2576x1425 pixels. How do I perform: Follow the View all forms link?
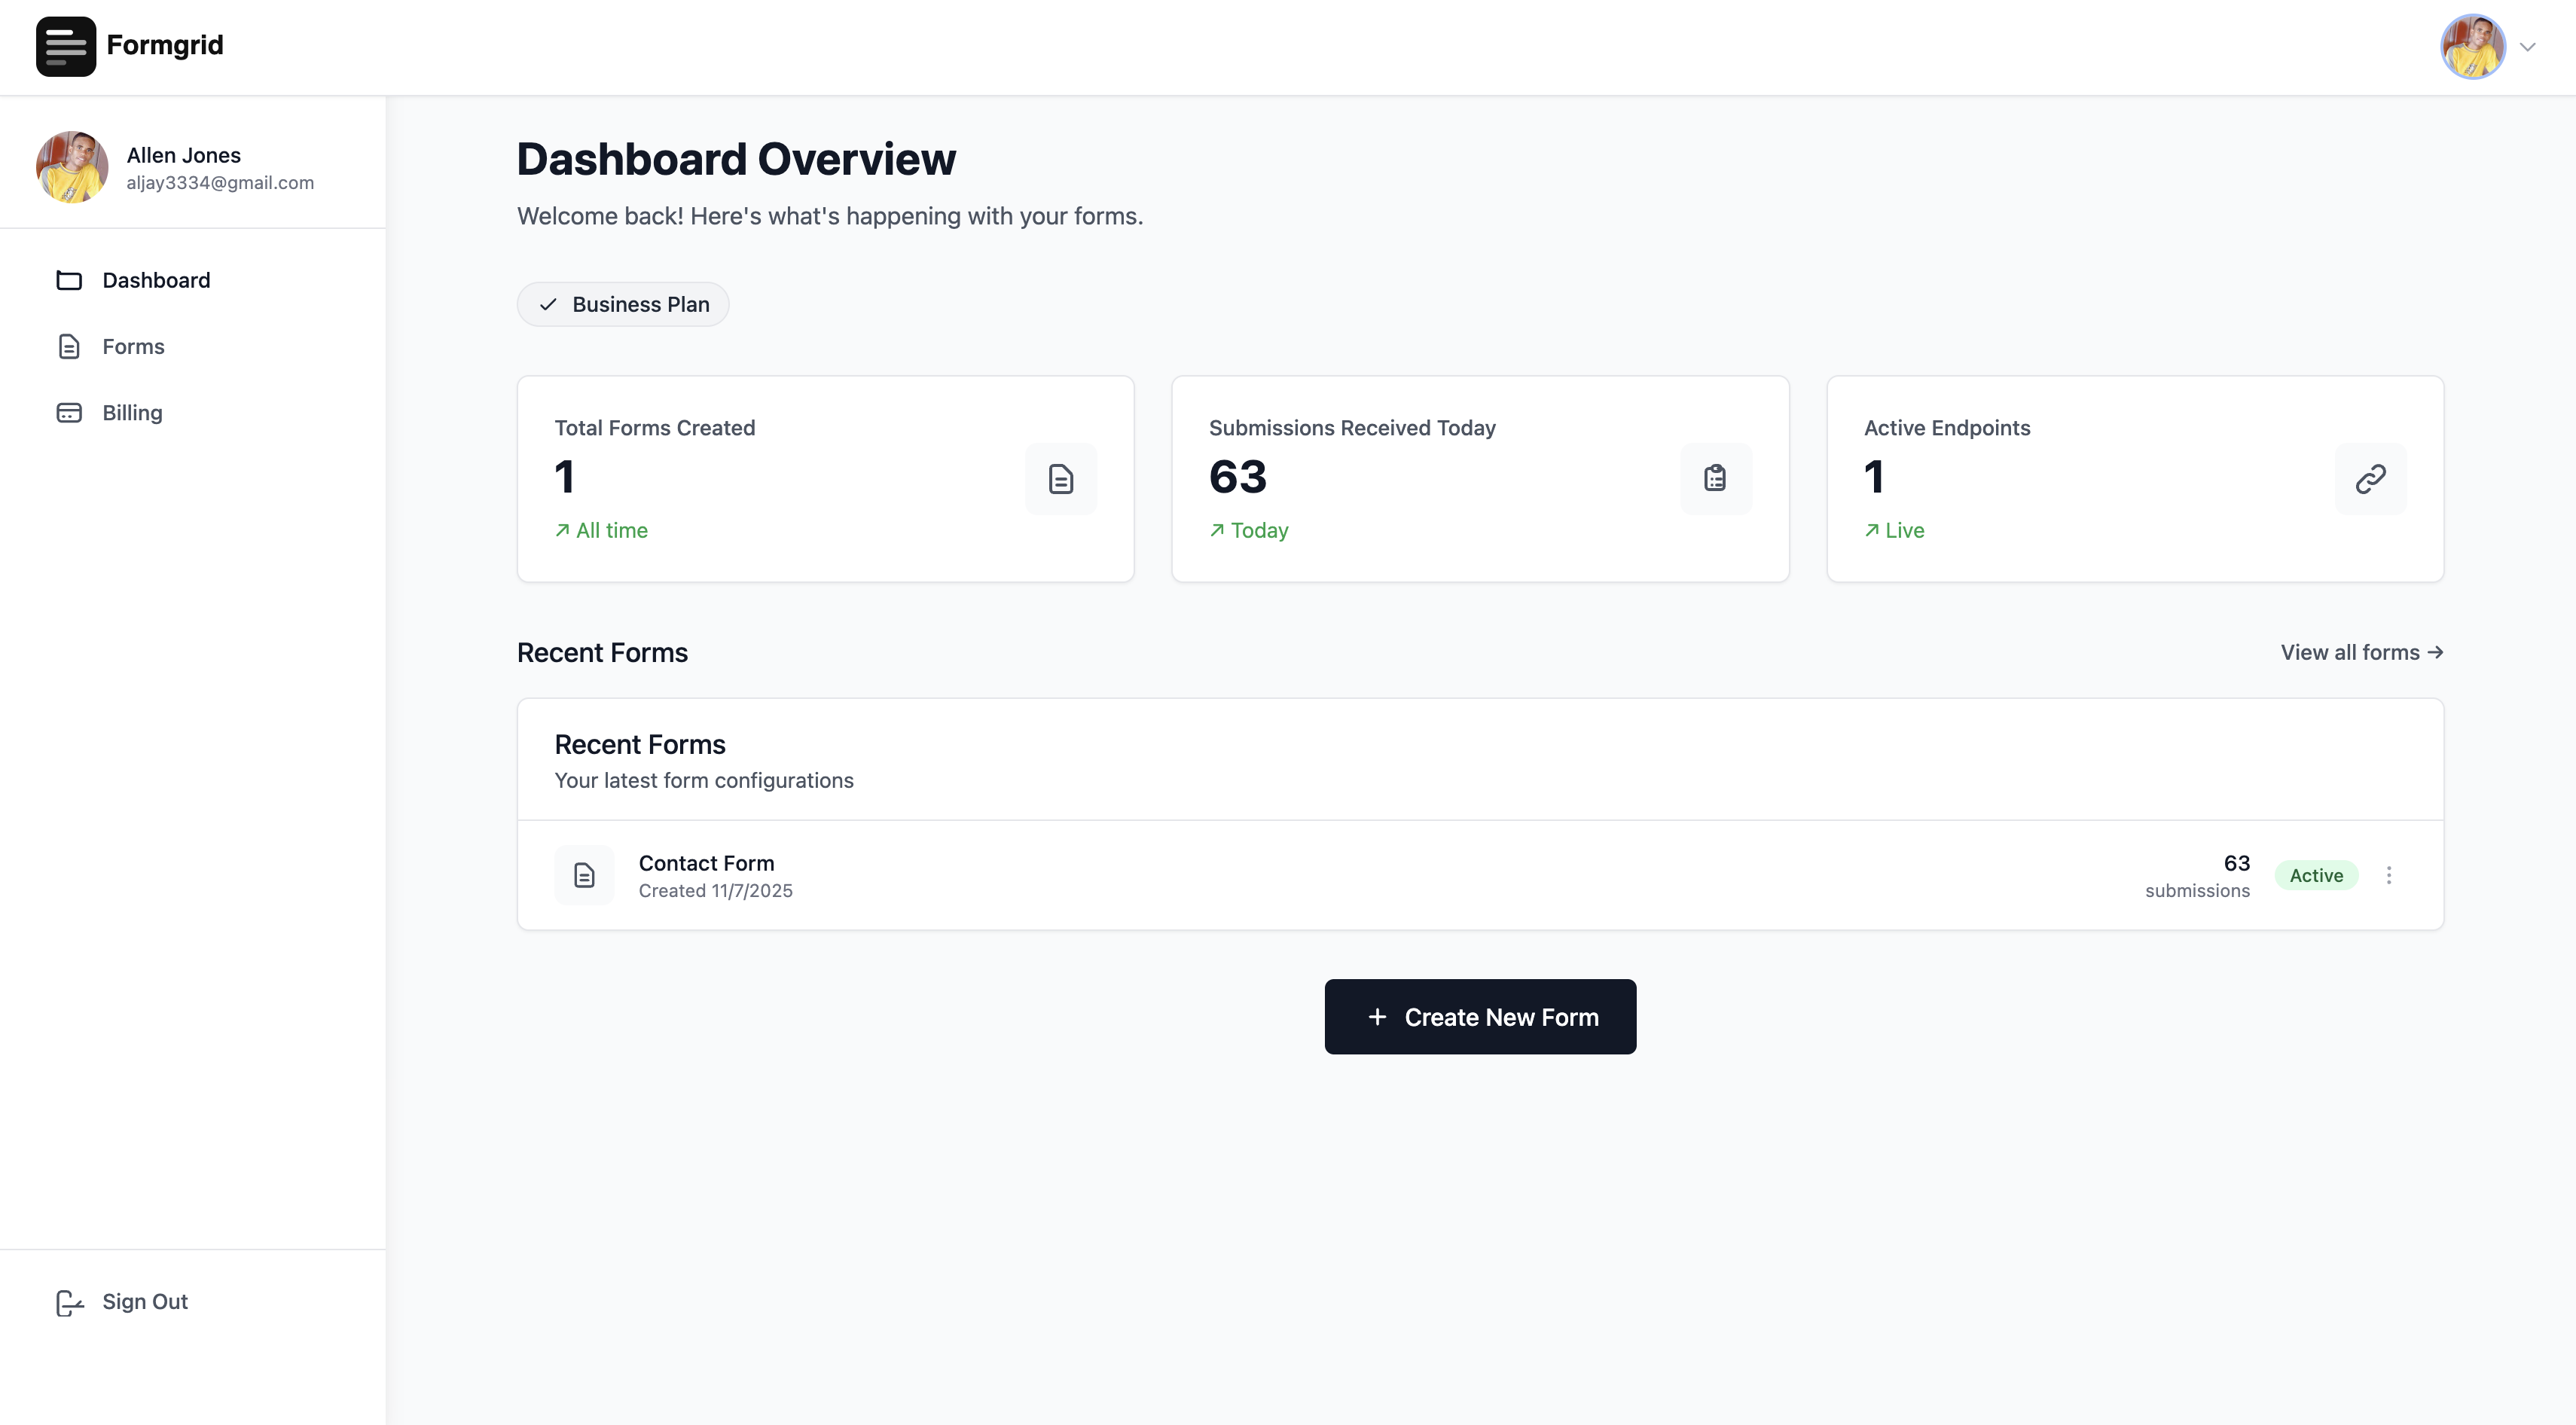[x=2361, y=653]
